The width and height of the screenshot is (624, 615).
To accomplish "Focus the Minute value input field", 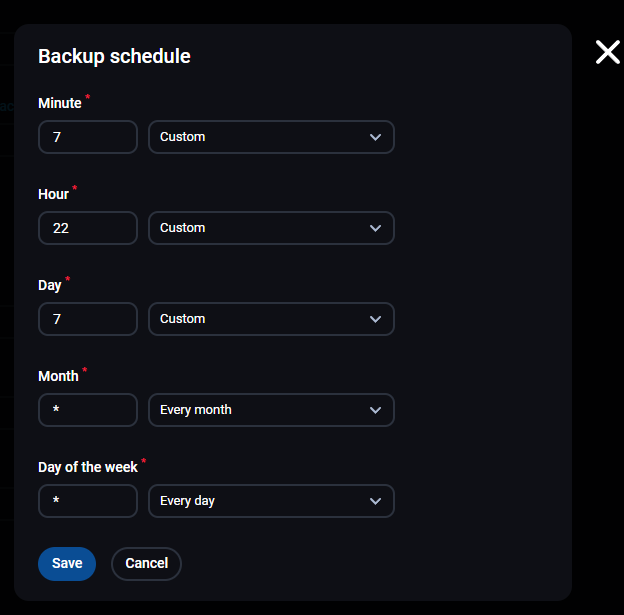I will (x=88, y=137).
